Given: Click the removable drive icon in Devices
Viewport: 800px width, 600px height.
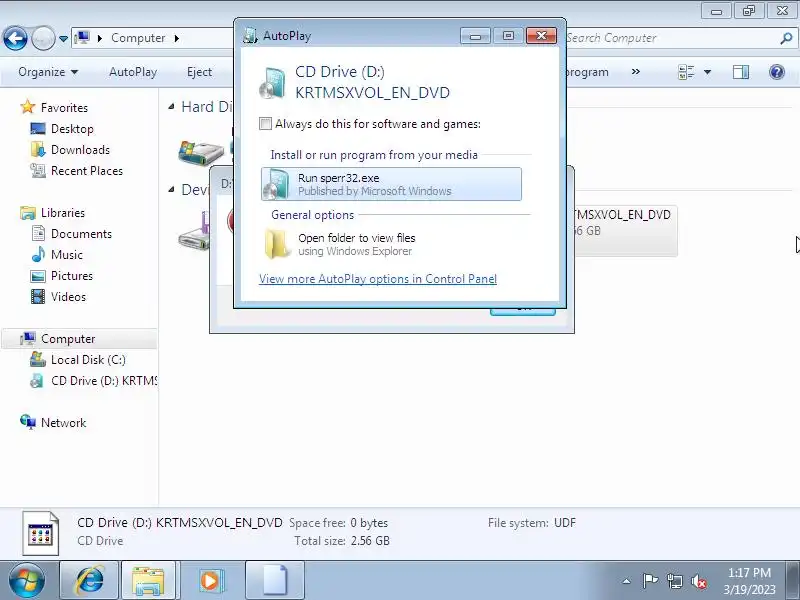Looking at the screenshot, I should 194,231.
